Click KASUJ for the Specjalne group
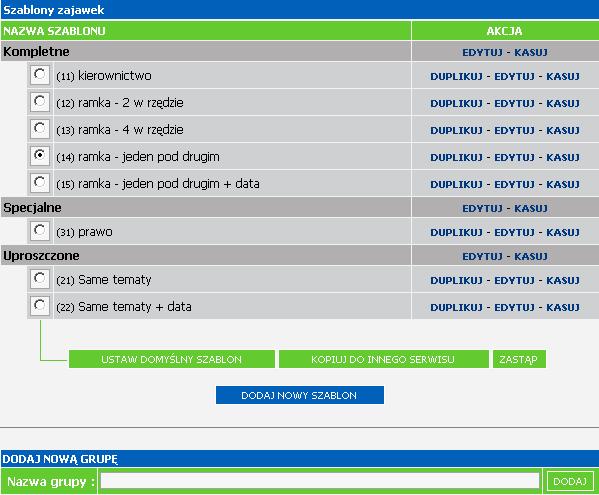This screenshot has height=495, width=599. pyautogui.click(x=531, y=209)
